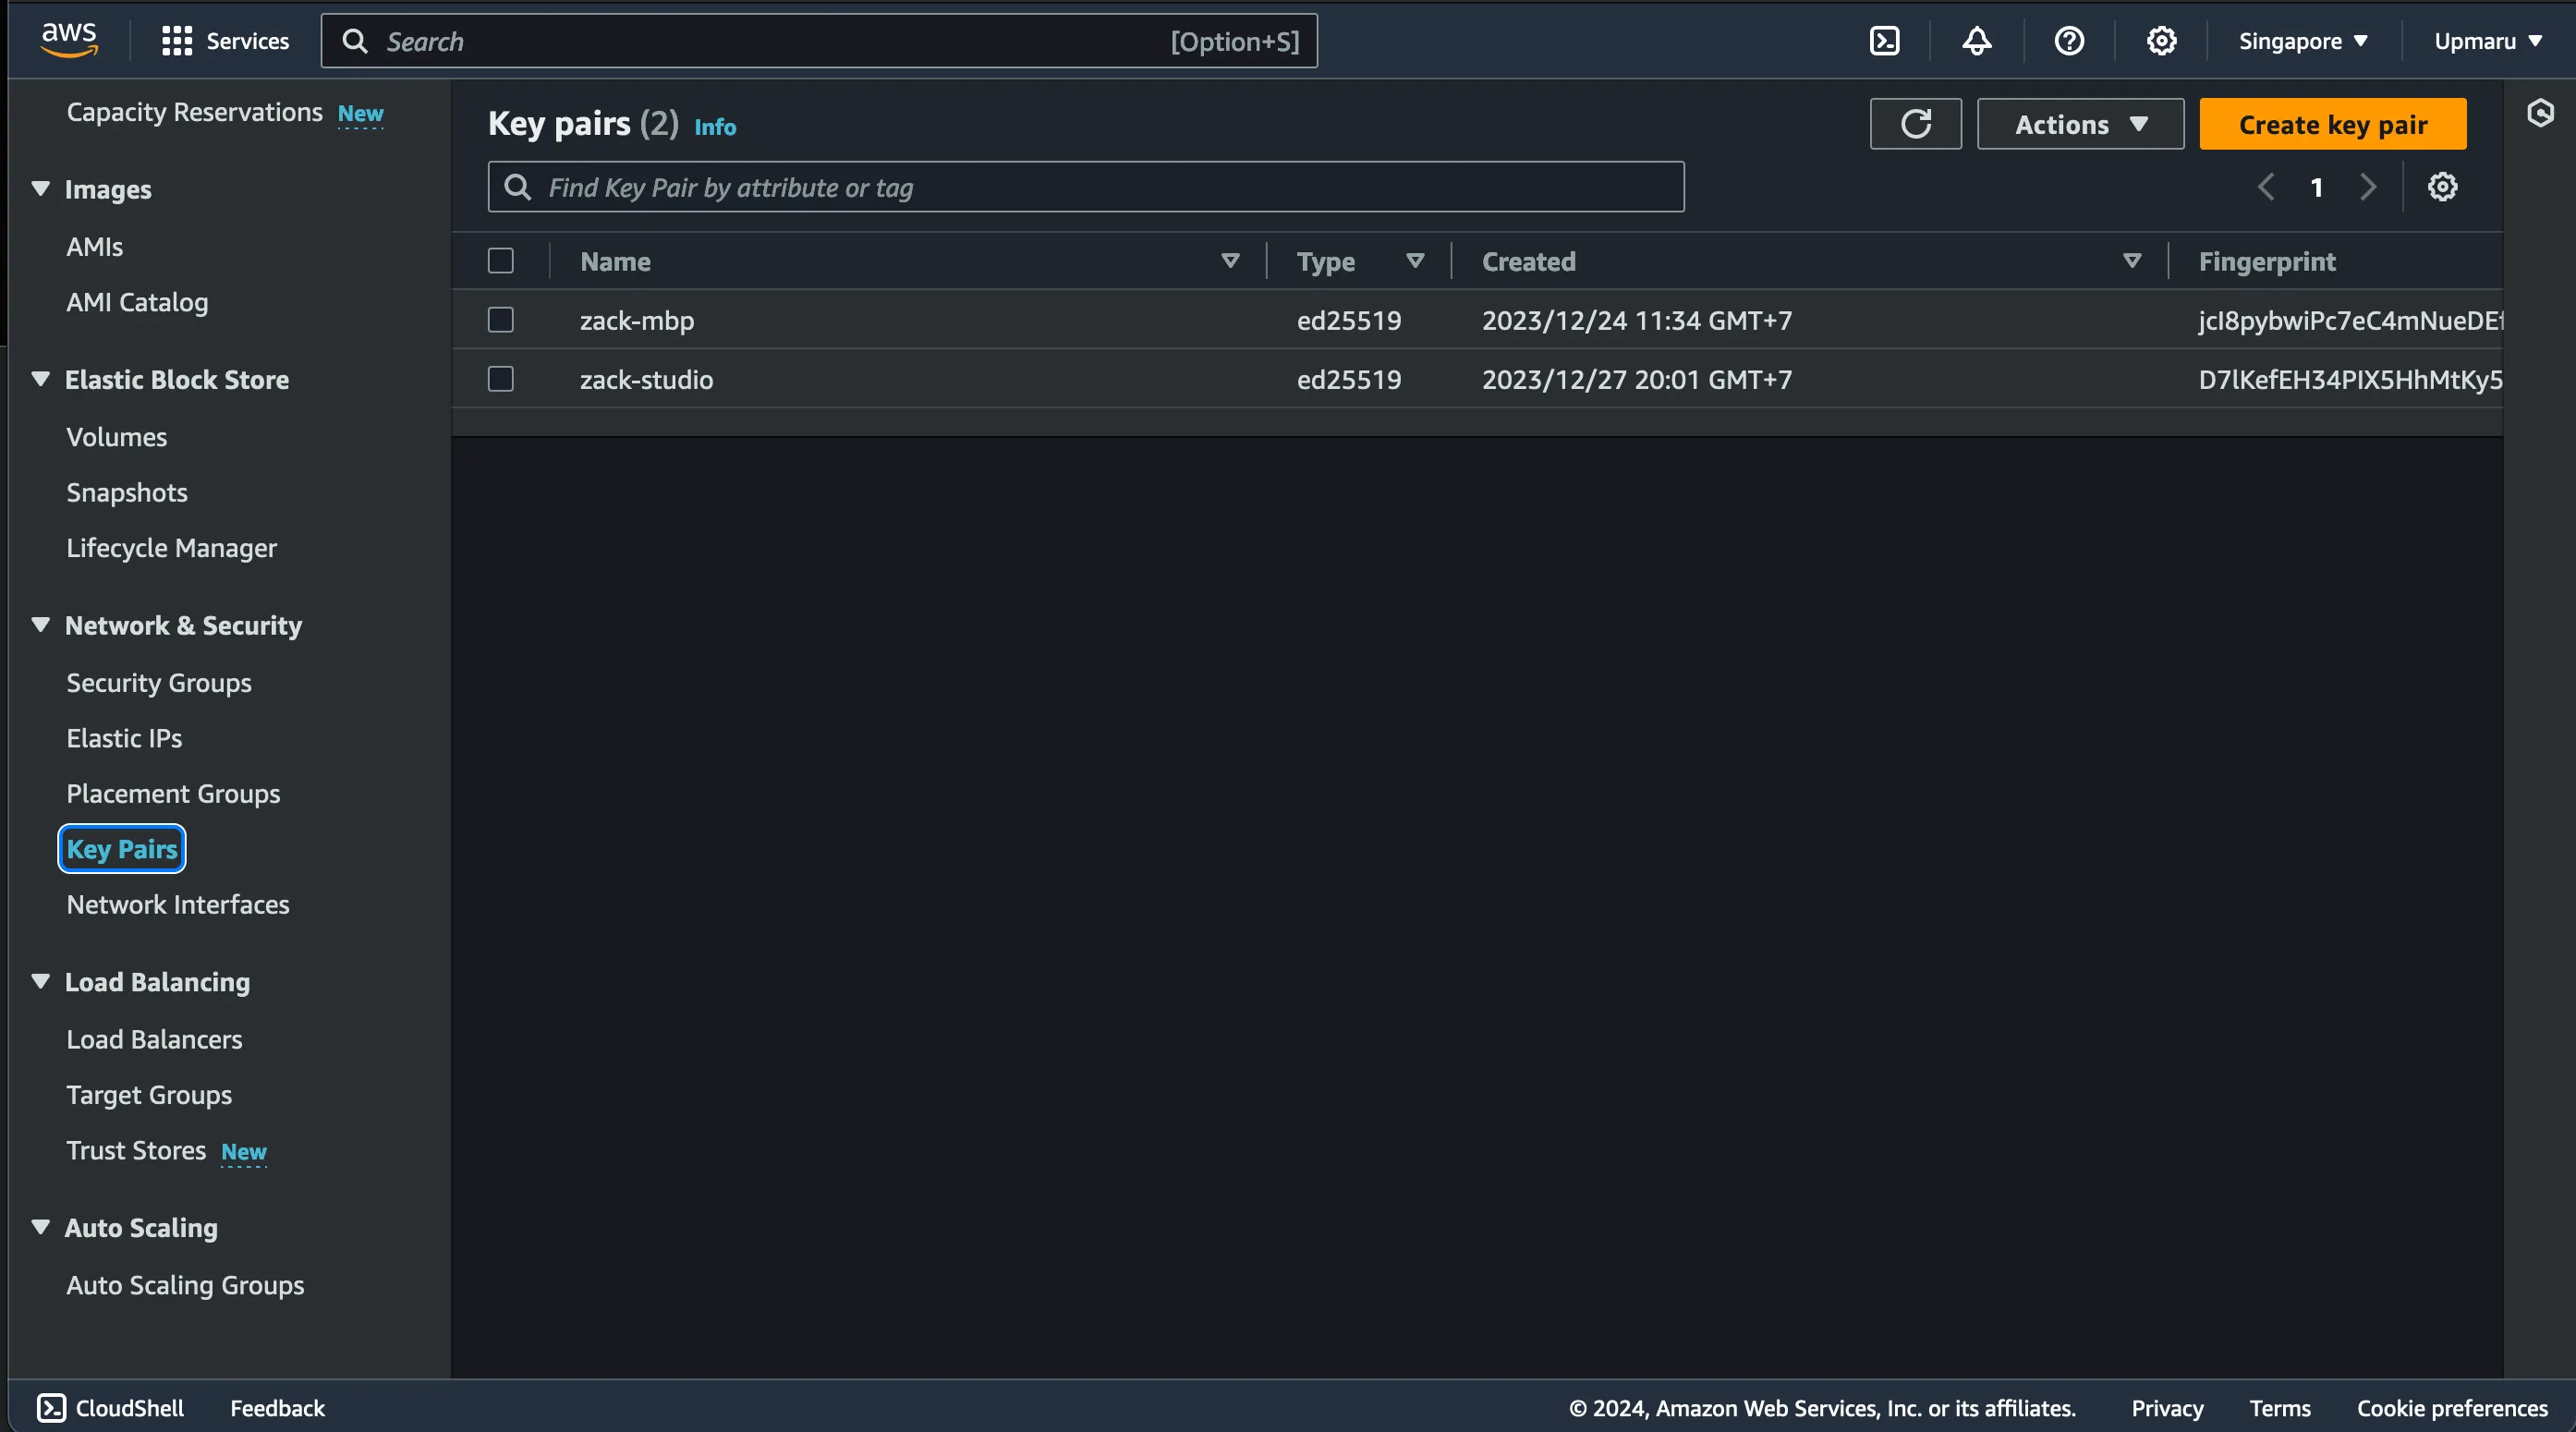Viewport: 2576px width, 1432px height.
Task: Open Elastic IPs in sidebar
Action: pyautogui.click(x=124, y=738)
